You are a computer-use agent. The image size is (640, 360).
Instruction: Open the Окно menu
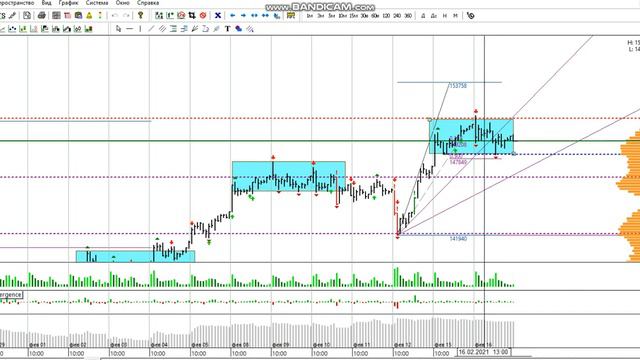click(122, 3)
